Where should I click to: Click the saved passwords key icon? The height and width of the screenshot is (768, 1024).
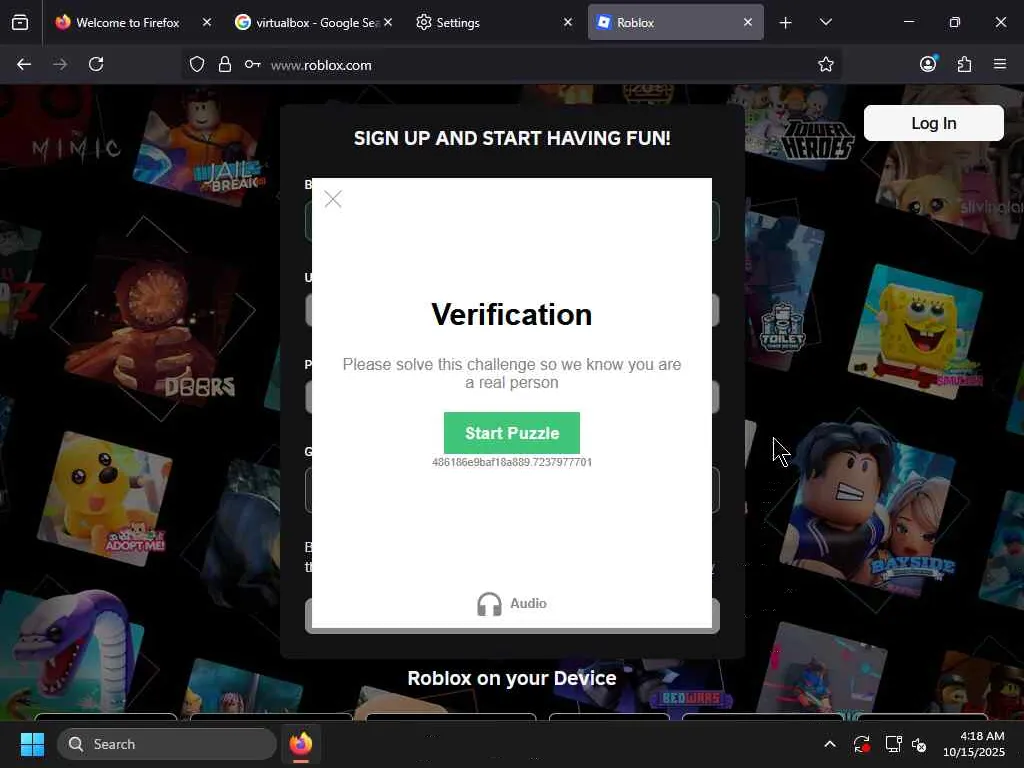(253, 64)
